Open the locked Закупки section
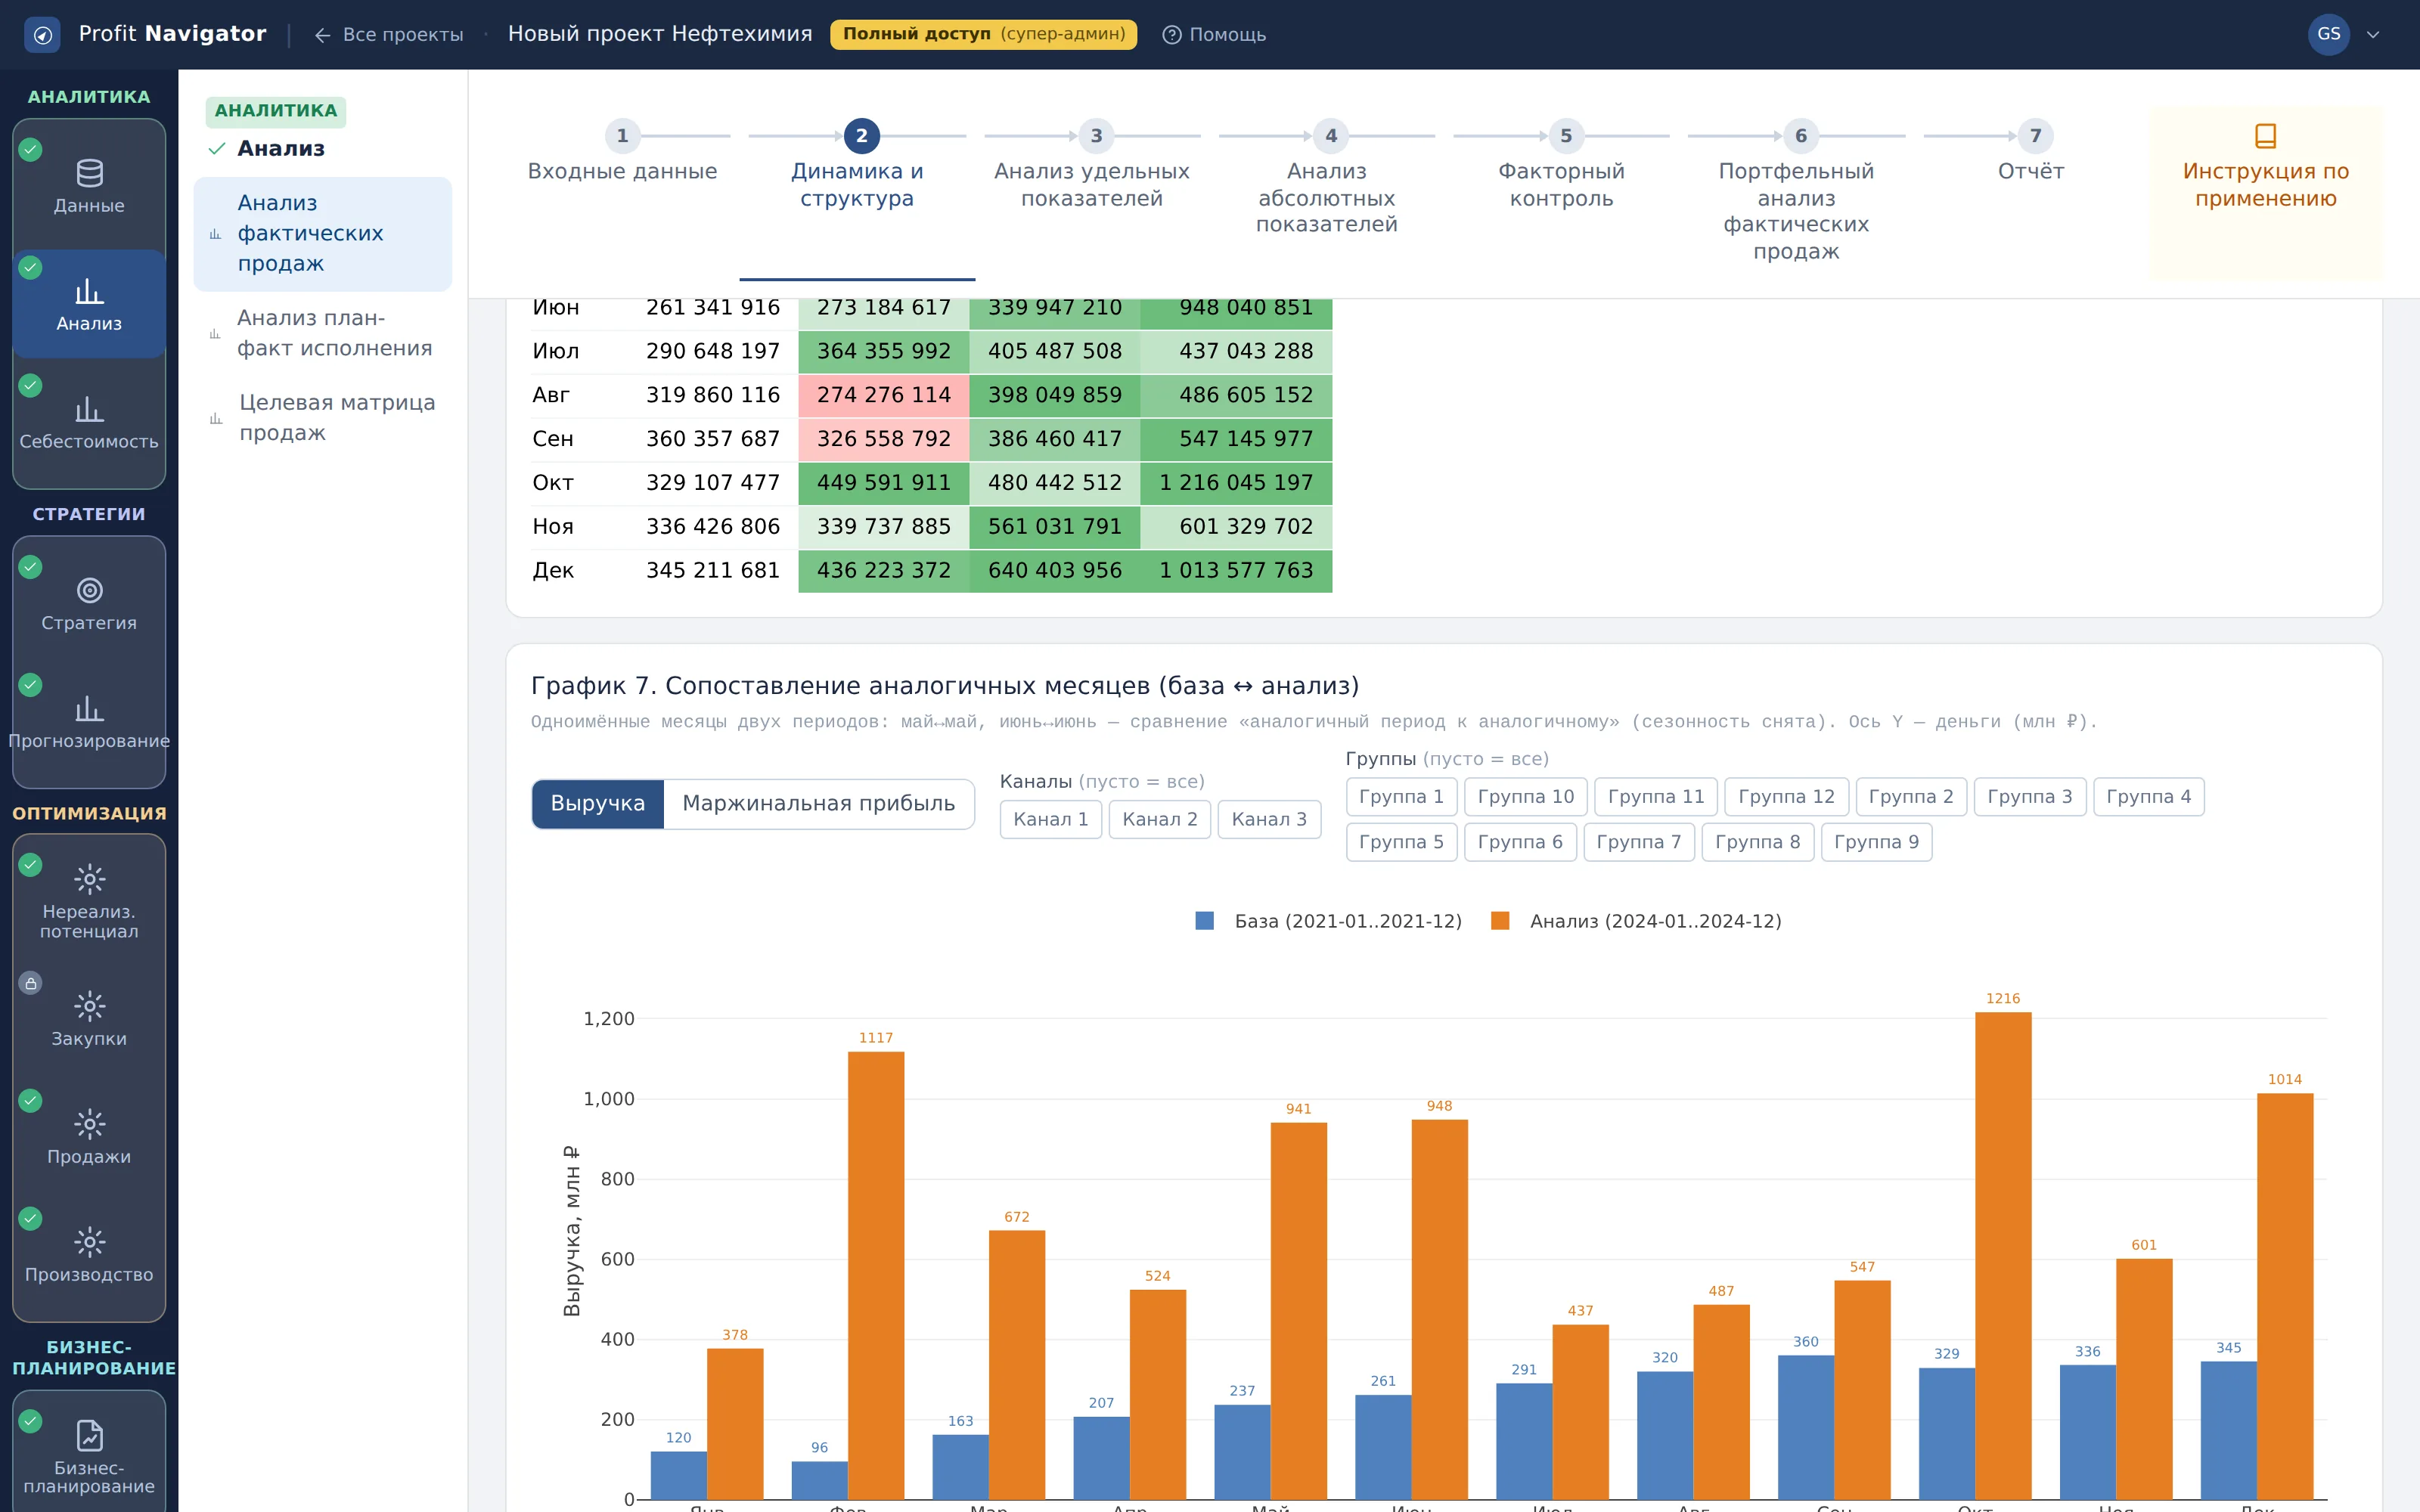The height and width of the screenshot is (1512, 2420). pyautogui.click(x=89, y=1018)
